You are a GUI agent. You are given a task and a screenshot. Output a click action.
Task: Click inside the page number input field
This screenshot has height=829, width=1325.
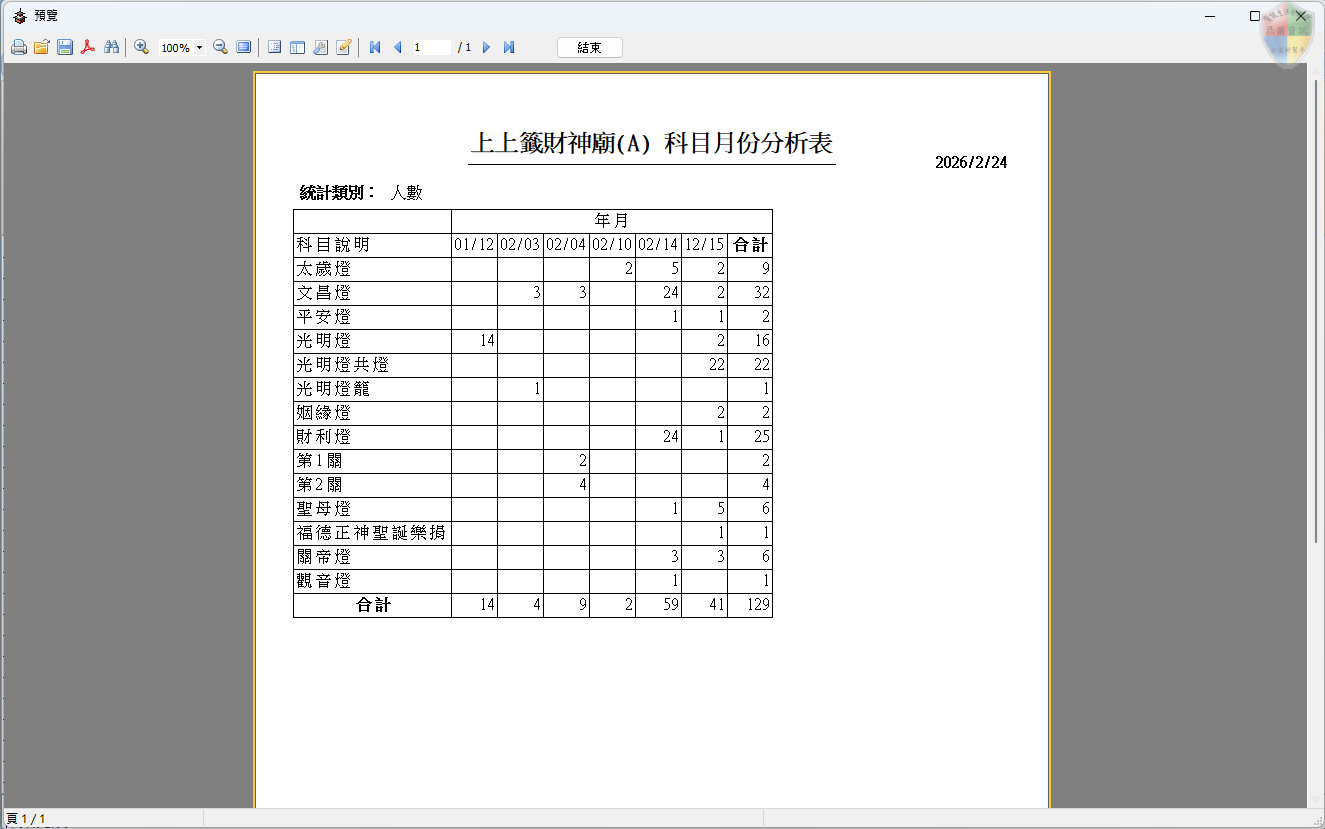432,46
